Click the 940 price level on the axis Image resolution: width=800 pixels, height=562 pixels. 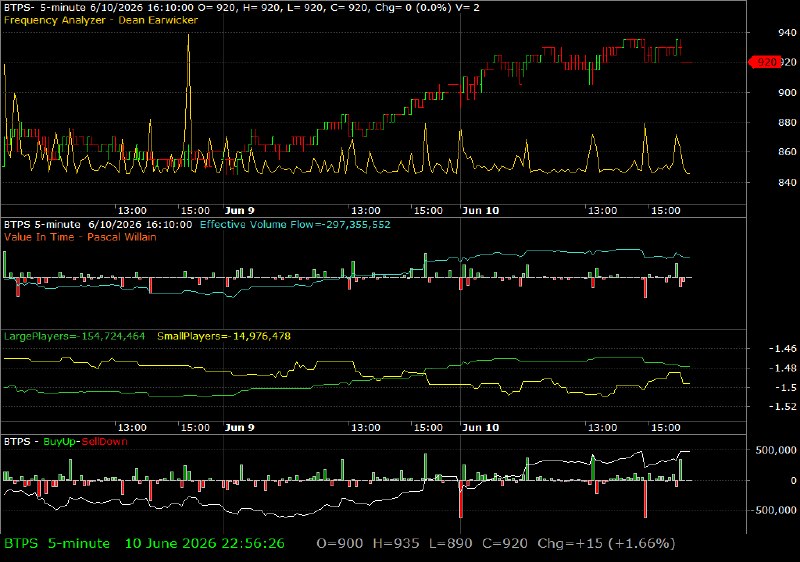pyautogui.click(x=787, y=33)
